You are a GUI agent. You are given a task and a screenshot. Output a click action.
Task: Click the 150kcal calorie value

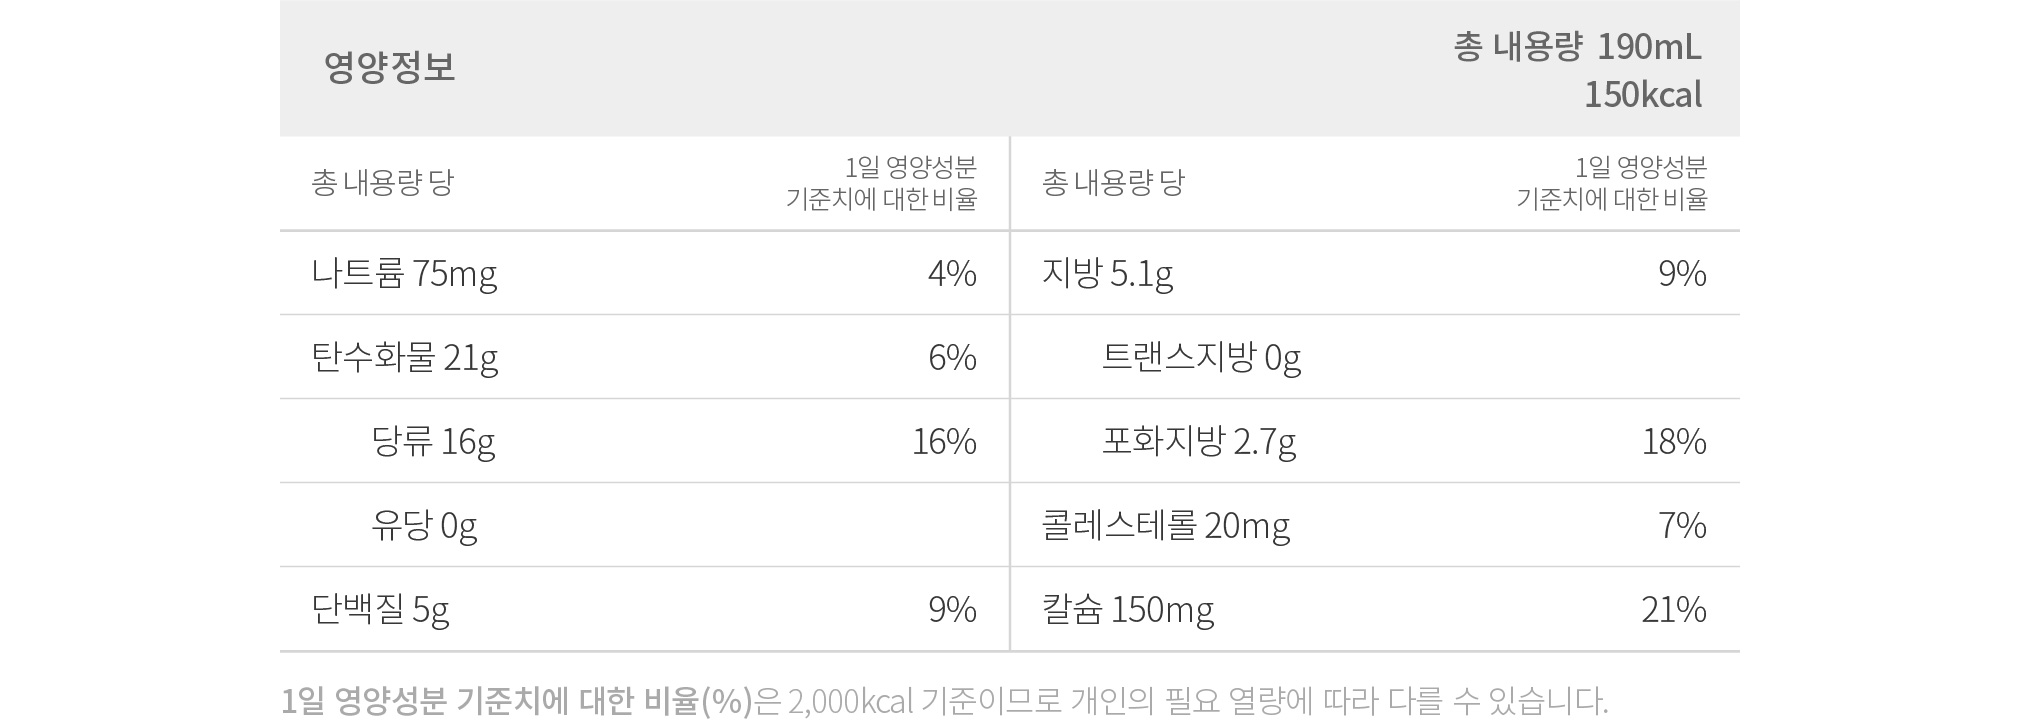click(x=1642, y=95)
